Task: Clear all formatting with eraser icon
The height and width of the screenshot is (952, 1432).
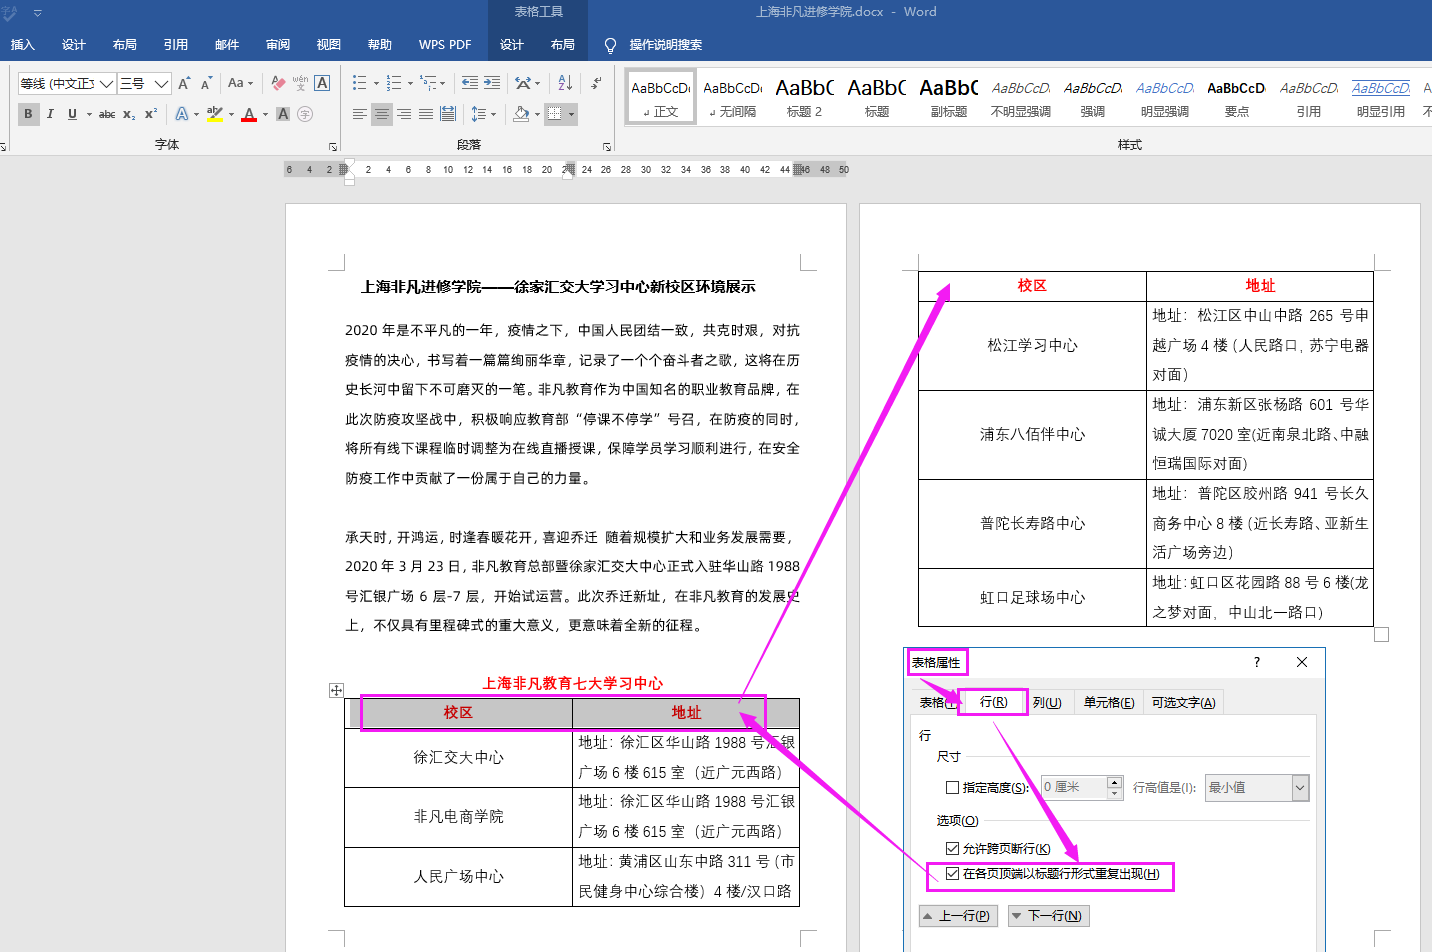Action: click(278, 83)
